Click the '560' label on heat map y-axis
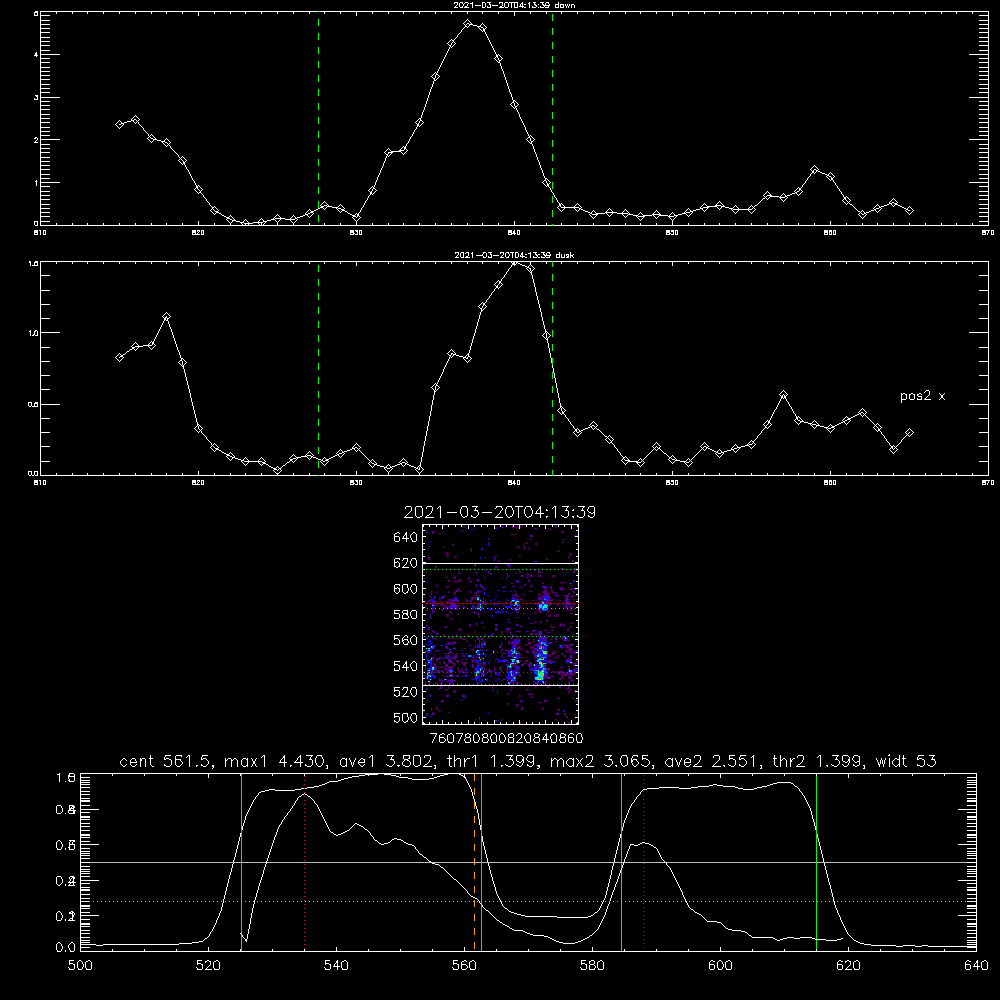The image size is (1000, 1000). pos(406,640)
